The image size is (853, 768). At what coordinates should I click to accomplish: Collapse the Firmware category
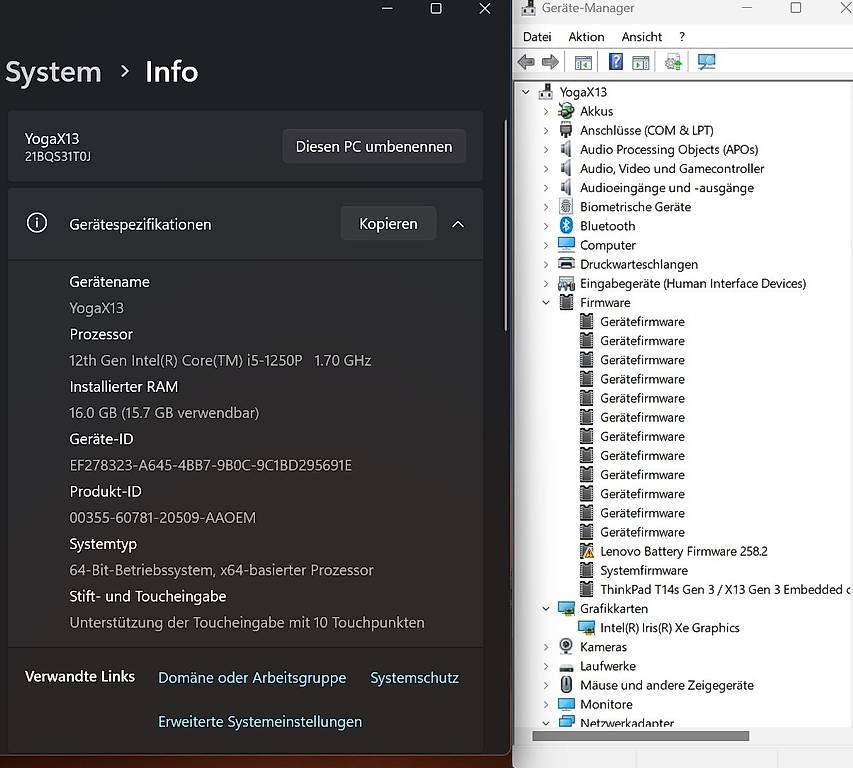pos(546,302)
